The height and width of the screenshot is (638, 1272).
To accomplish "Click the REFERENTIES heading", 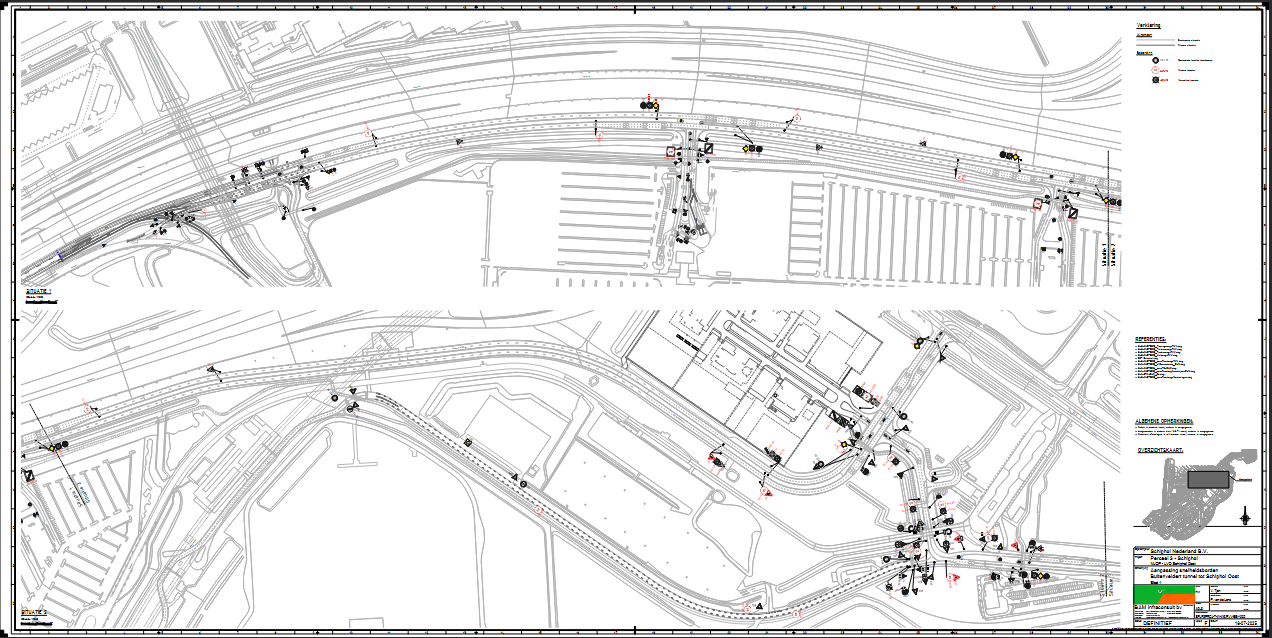I will click(1150, 340).
